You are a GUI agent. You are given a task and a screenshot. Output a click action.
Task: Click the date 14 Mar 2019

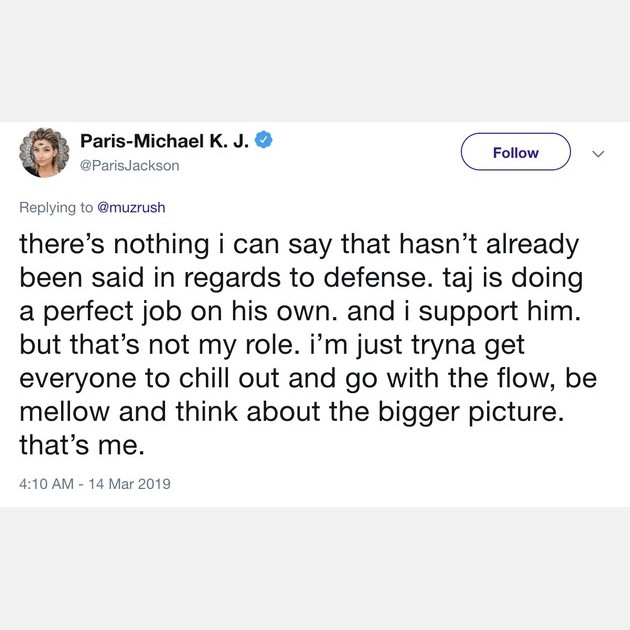point(129,484)
